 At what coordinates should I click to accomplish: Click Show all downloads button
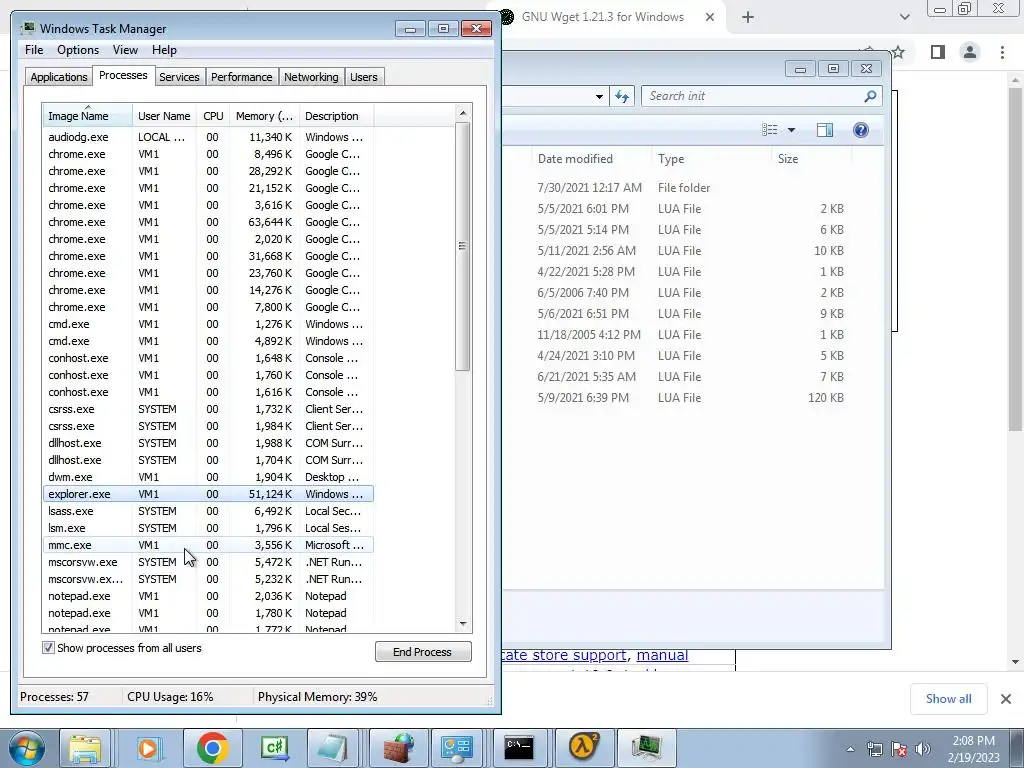point(948,699)
